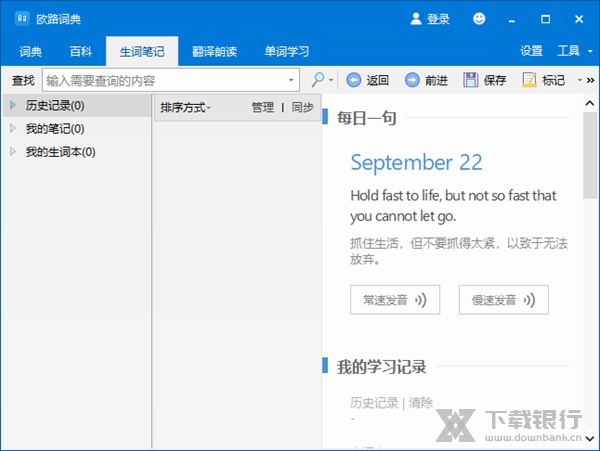The image size is (600, 451).
Task: Click the 每日一句 section heading
Action: [367, 118]
